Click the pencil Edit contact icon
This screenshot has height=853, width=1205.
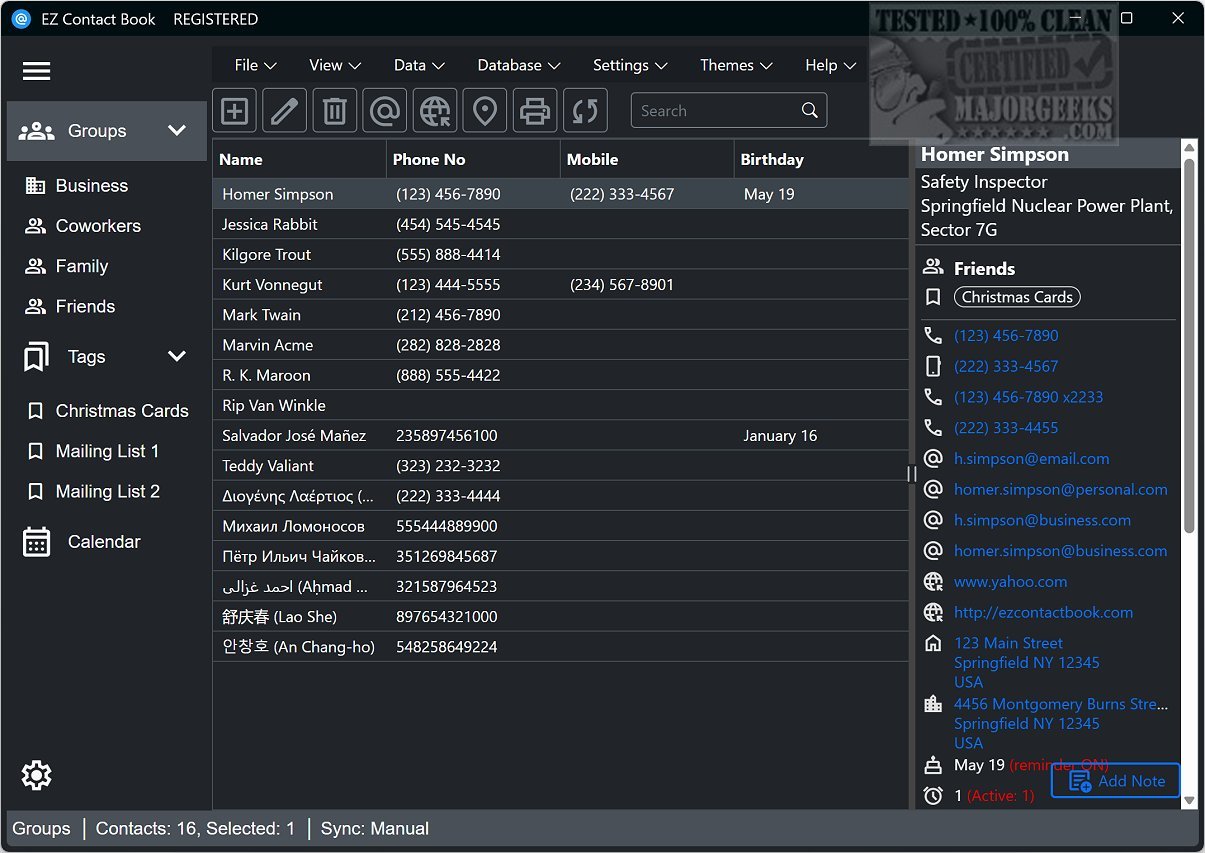[285, 111]
